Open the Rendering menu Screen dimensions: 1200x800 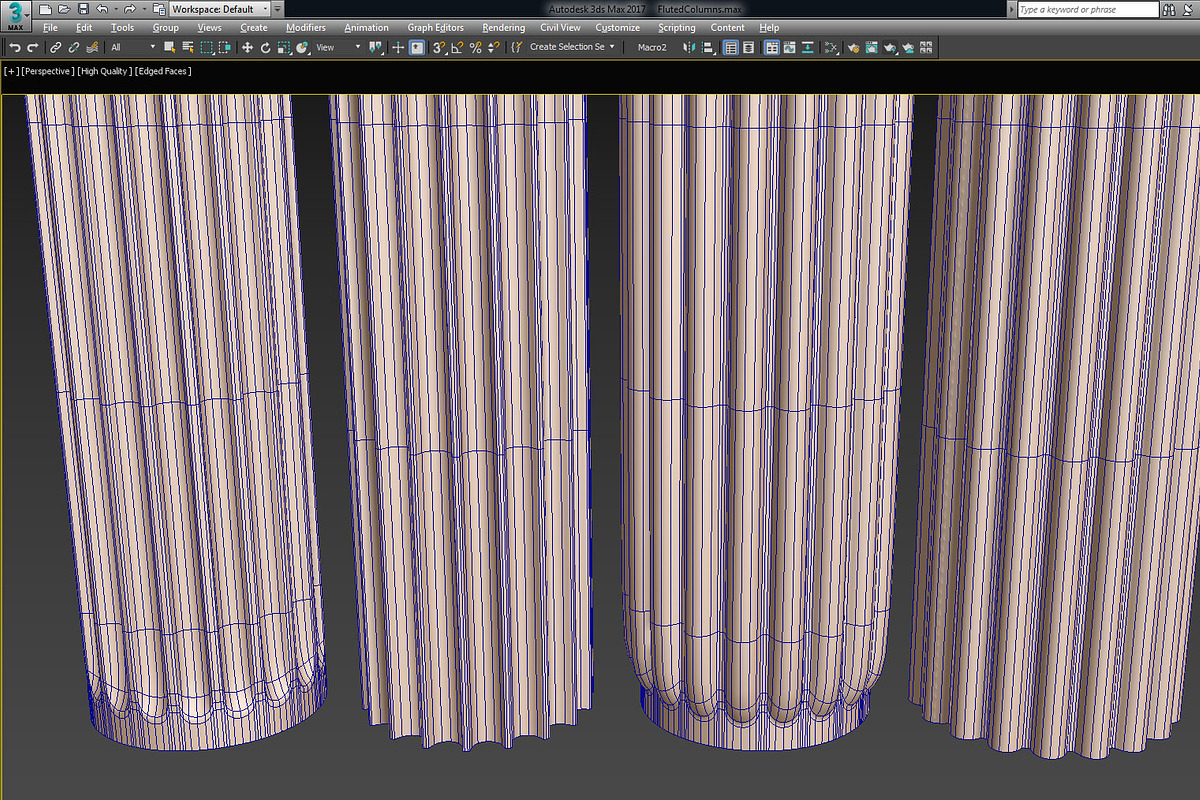click(503, 27)
